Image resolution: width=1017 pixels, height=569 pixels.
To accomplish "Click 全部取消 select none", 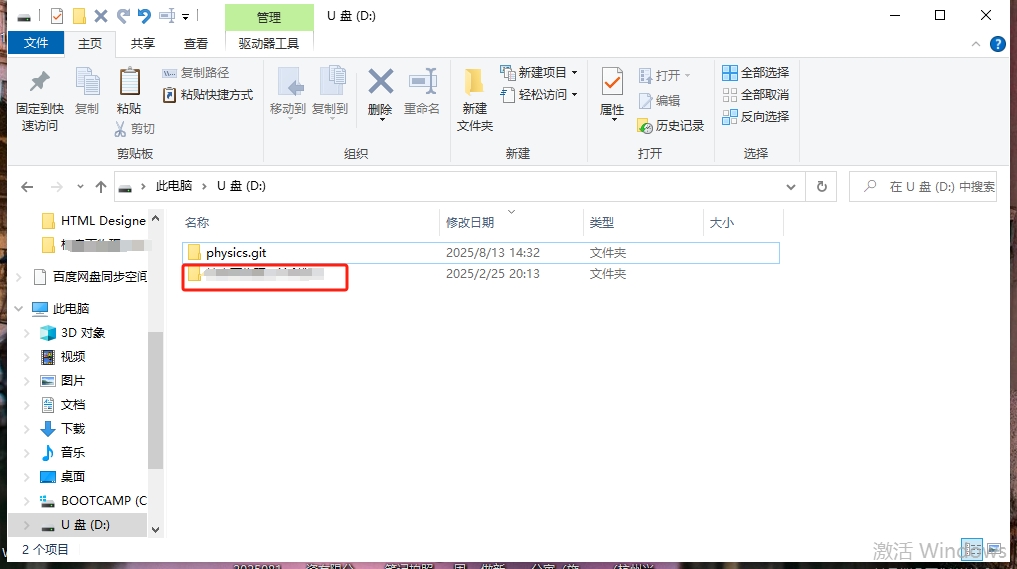I will 756,95.
